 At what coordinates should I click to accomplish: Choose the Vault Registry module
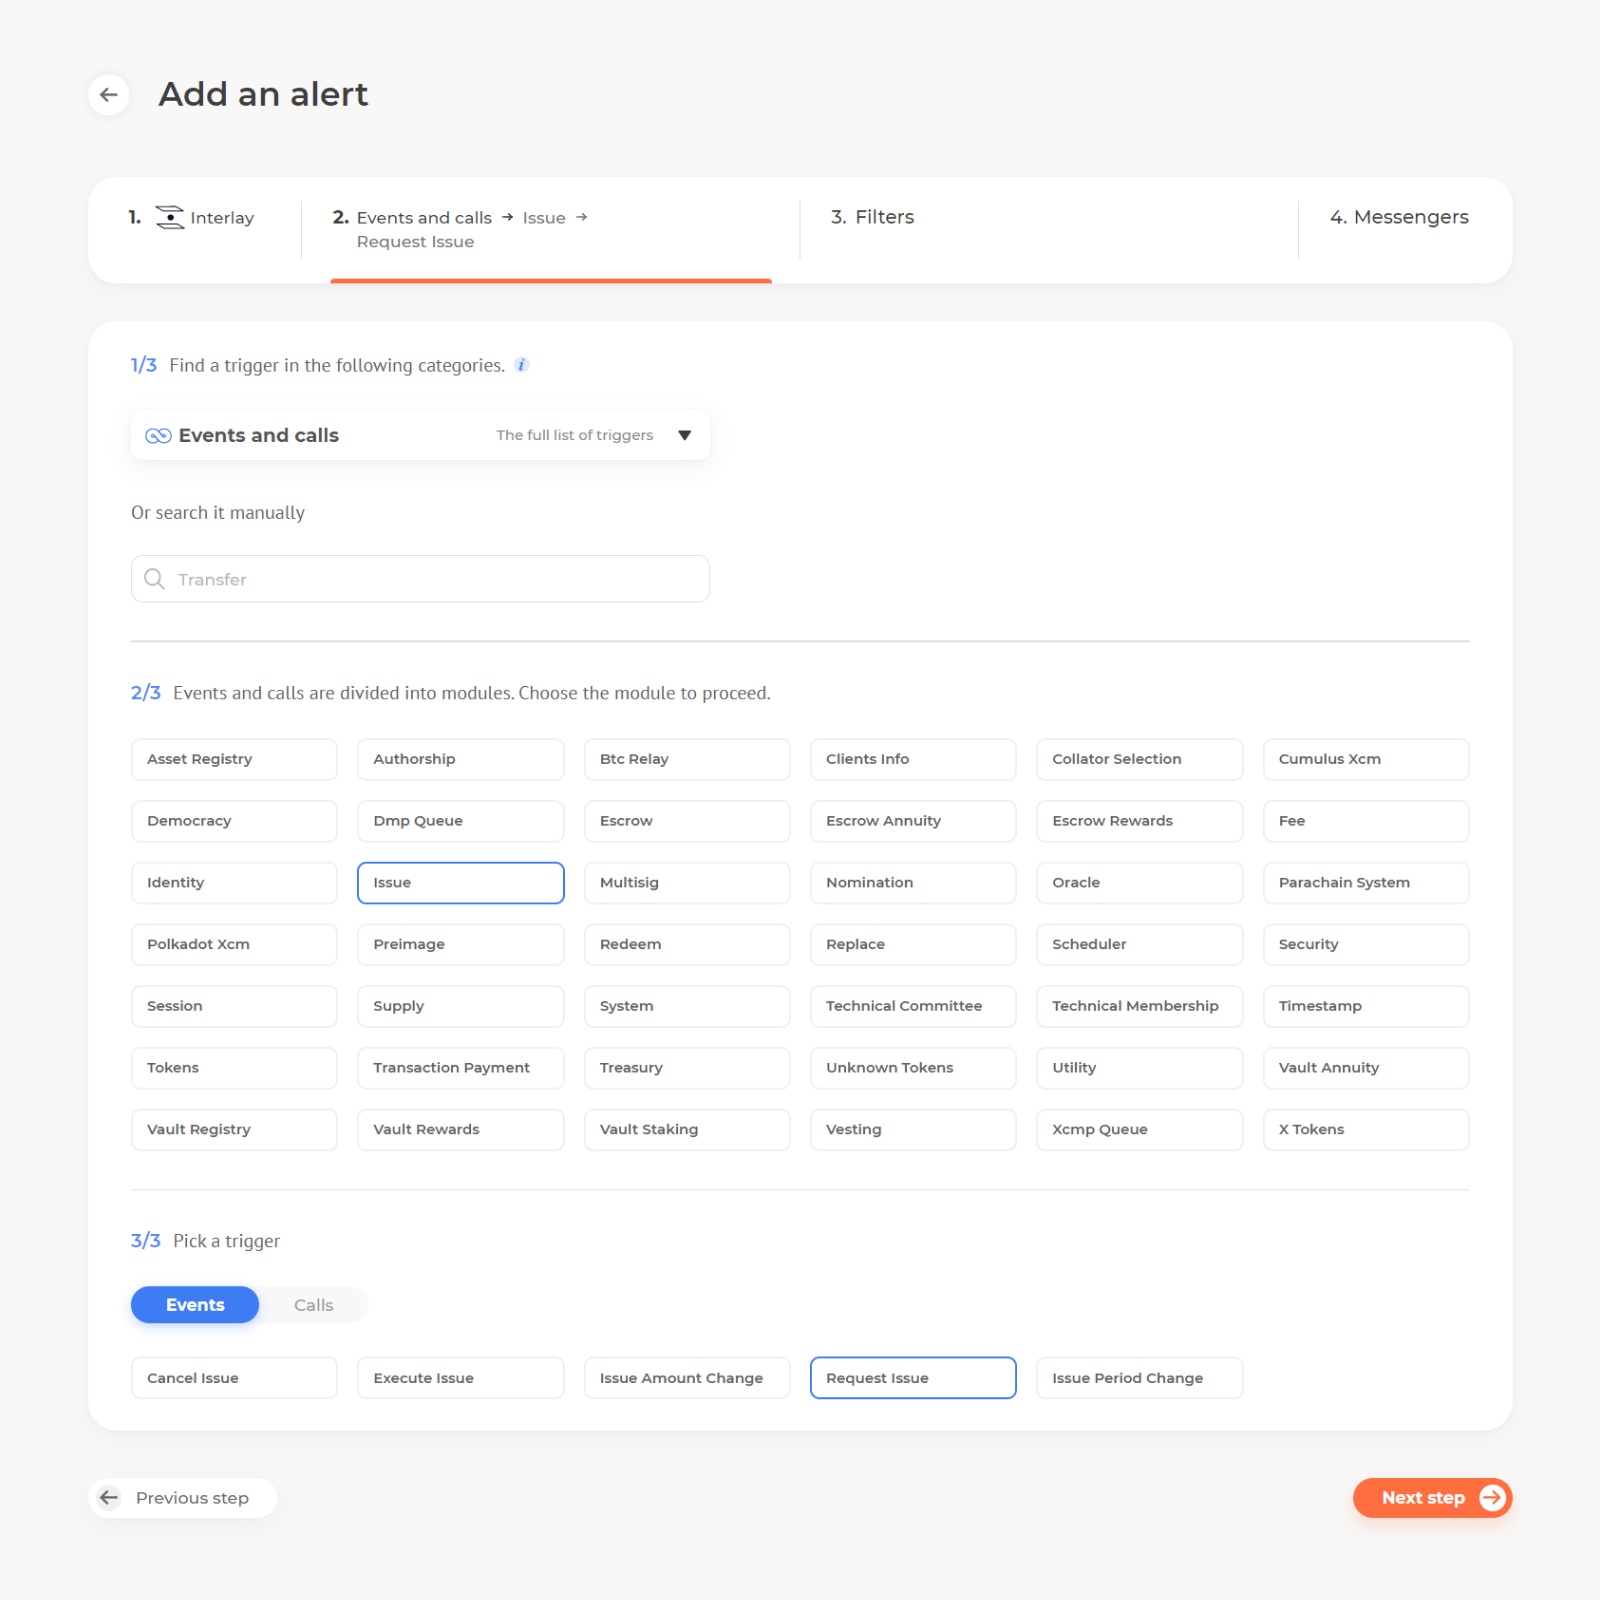pyautogui.click(x=234, y=1129)
